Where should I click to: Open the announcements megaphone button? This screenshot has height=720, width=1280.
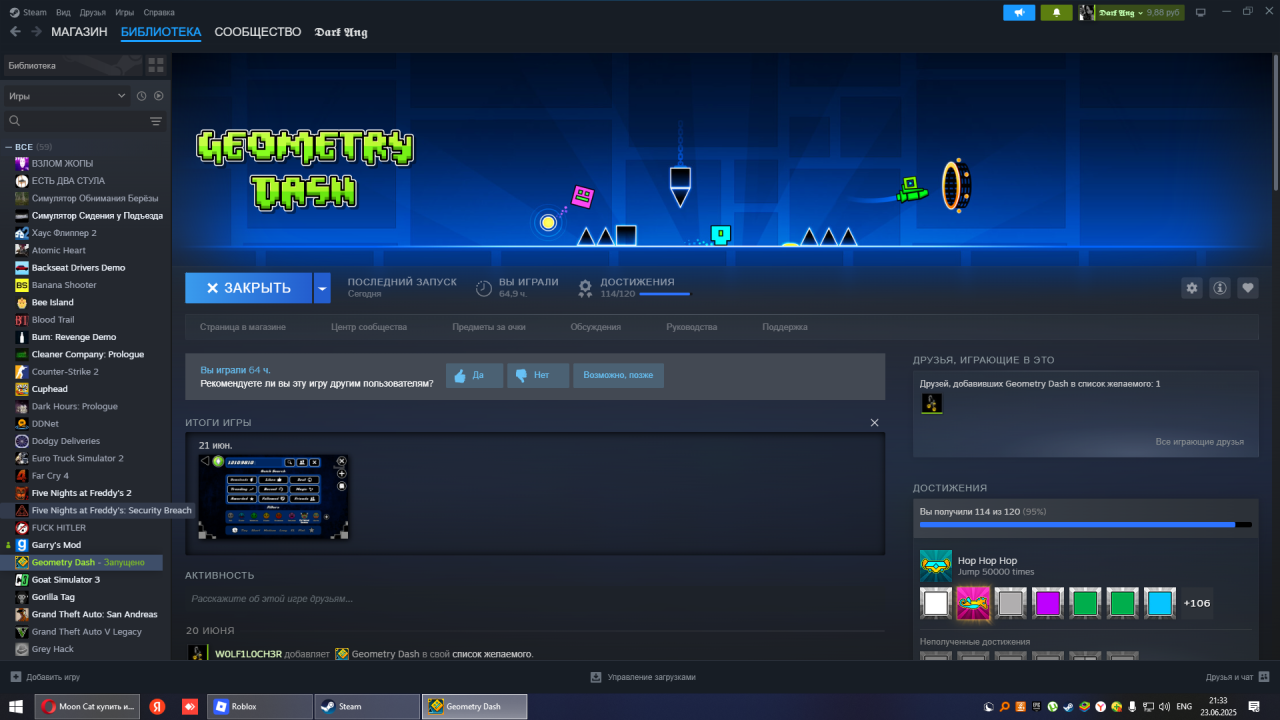click(1019, 12)
